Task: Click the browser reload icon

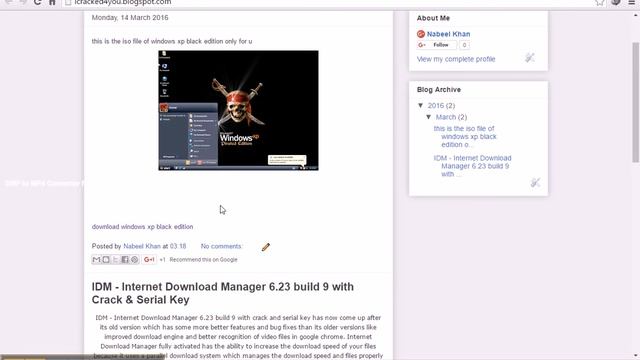Action: (38, 2)
